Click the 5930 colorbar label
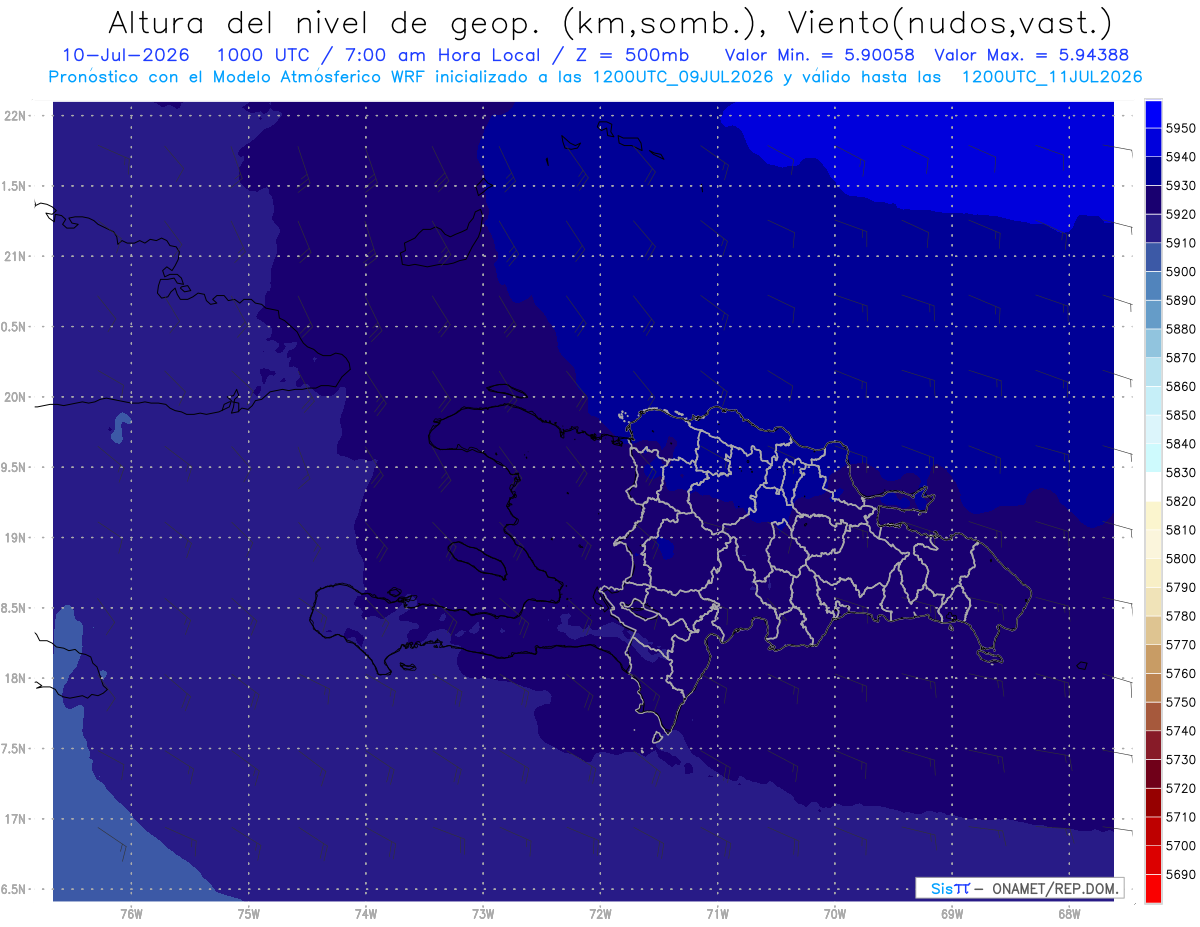This screenshot has height=927, width=1200. click(x=1181, y=186)
